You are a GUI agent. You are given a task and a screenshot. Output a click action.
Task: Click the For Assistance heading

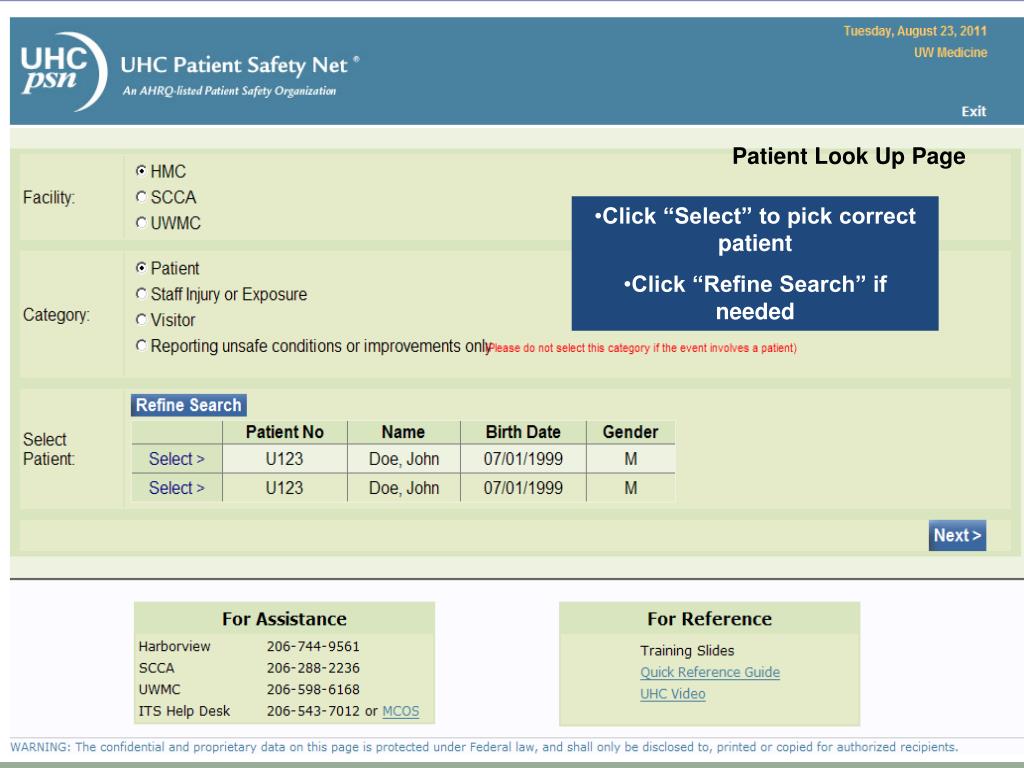pos(284,619)
